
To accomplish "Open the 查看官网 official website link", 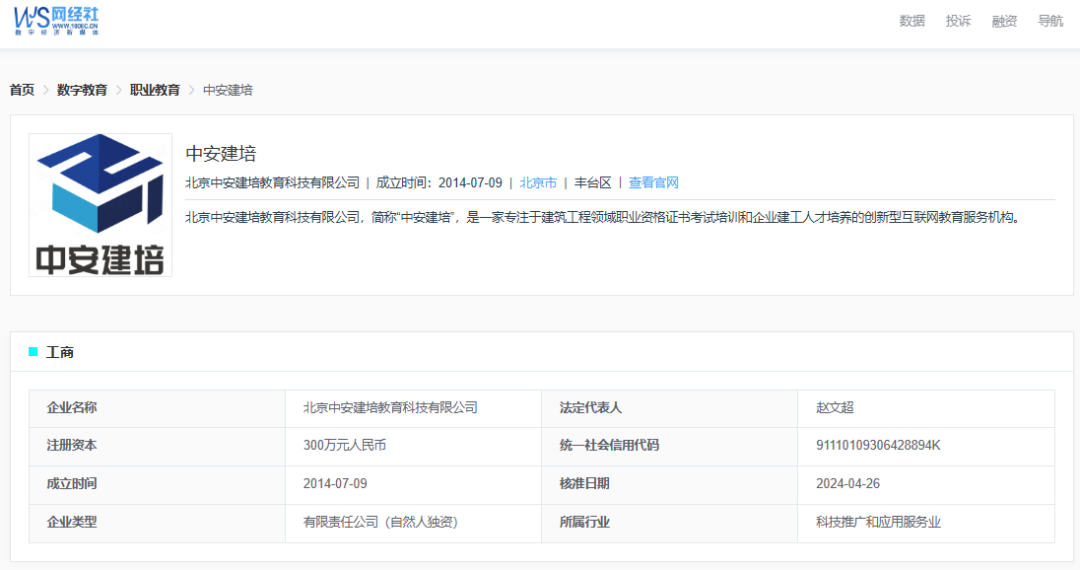I will pos(654,183).
